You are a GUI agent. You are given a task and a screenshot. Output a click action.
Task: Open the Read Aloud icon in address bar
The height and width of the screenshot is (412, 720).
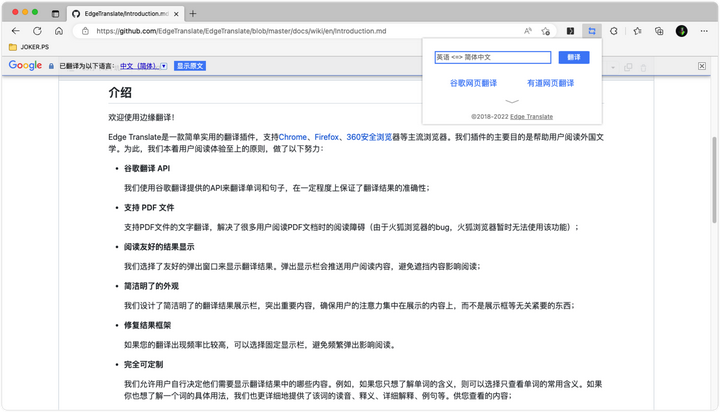528,31
